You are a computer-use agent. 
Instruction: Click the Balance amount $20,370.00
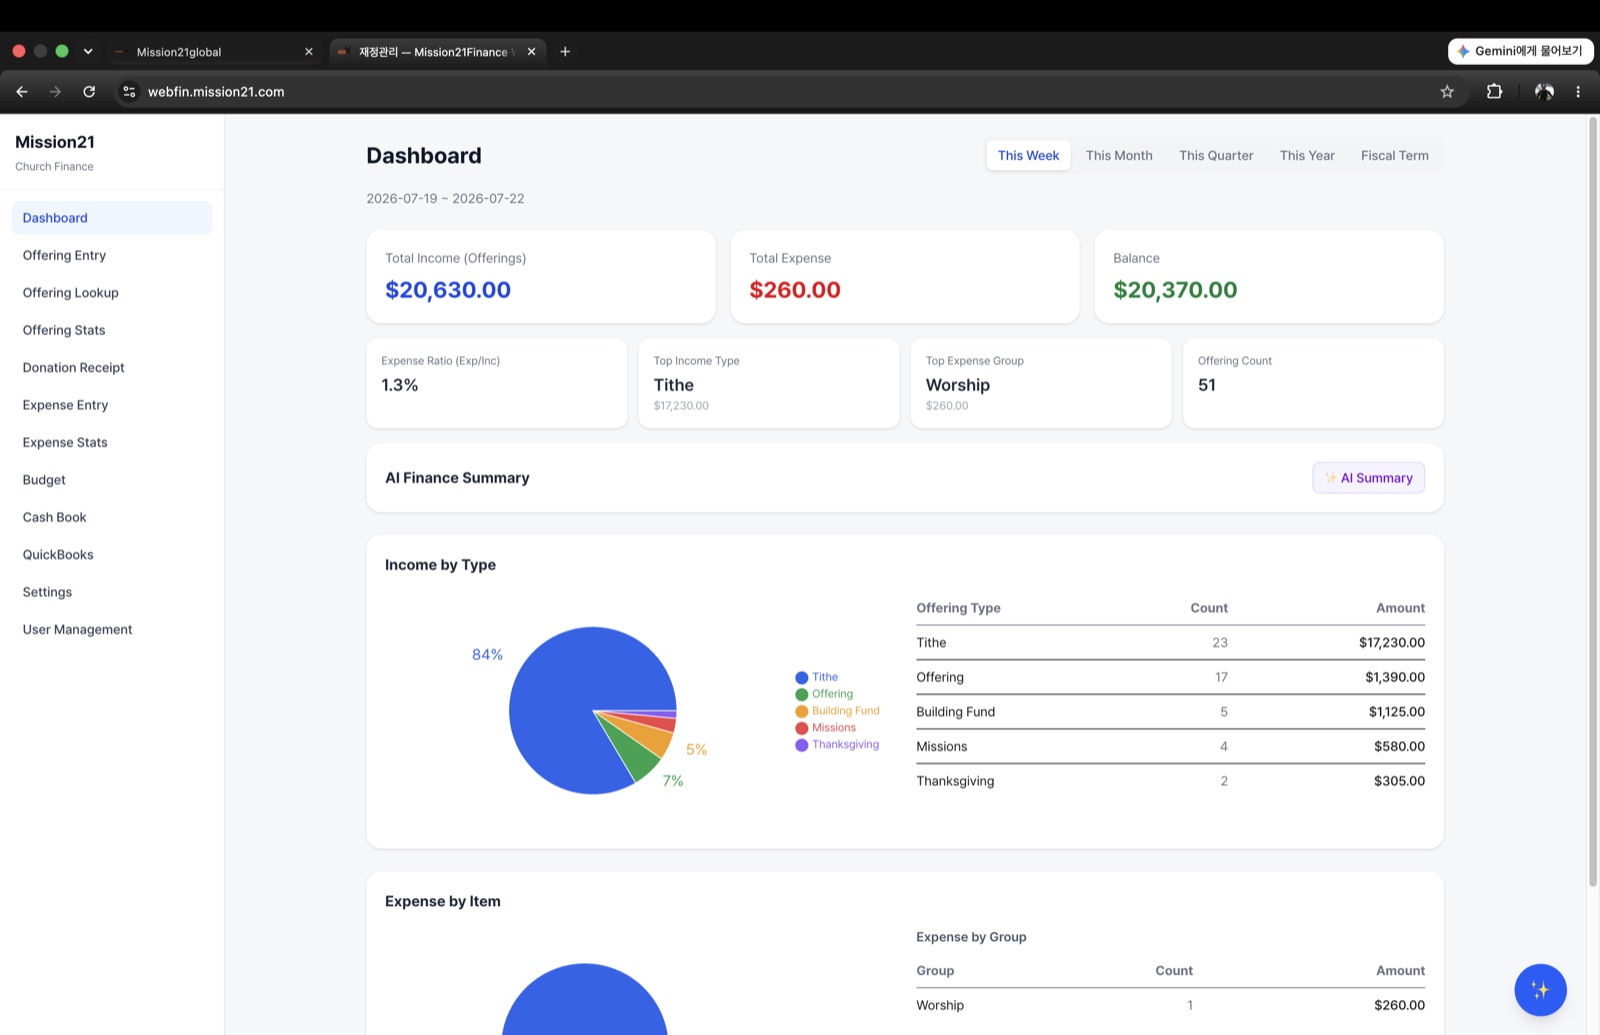1175,290
